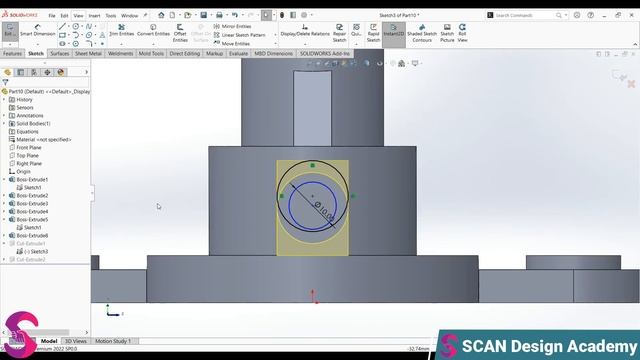Click the Ø10.00 dimension text

[324, 211]
